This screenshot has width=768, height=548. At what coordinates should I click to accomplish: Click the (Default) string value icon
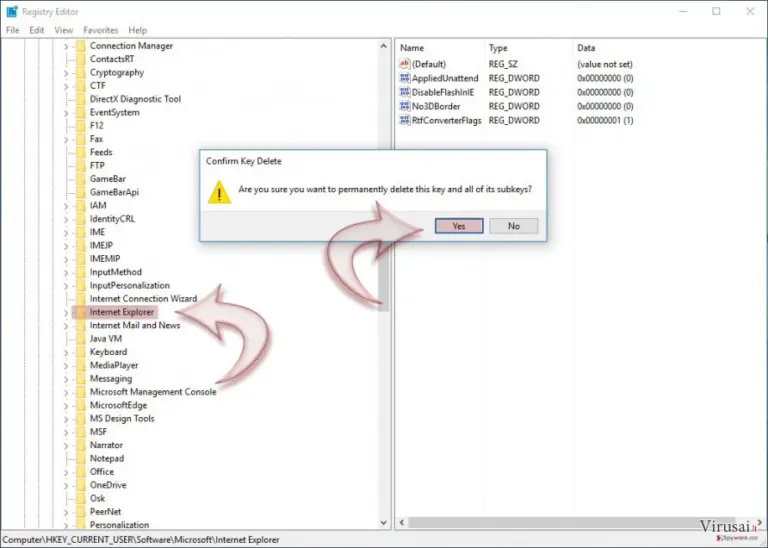pyautogui.click(x=405, y=64)
